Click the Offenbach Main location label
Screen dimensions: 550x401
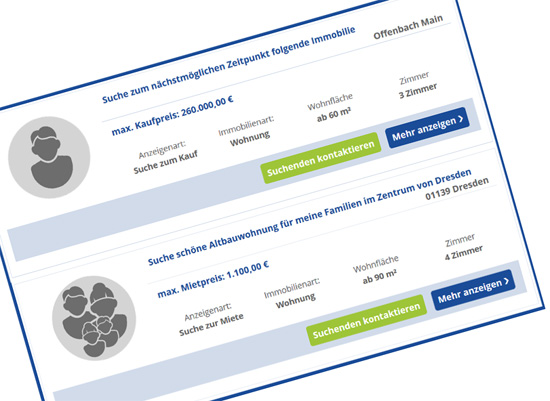pos(408,27)
